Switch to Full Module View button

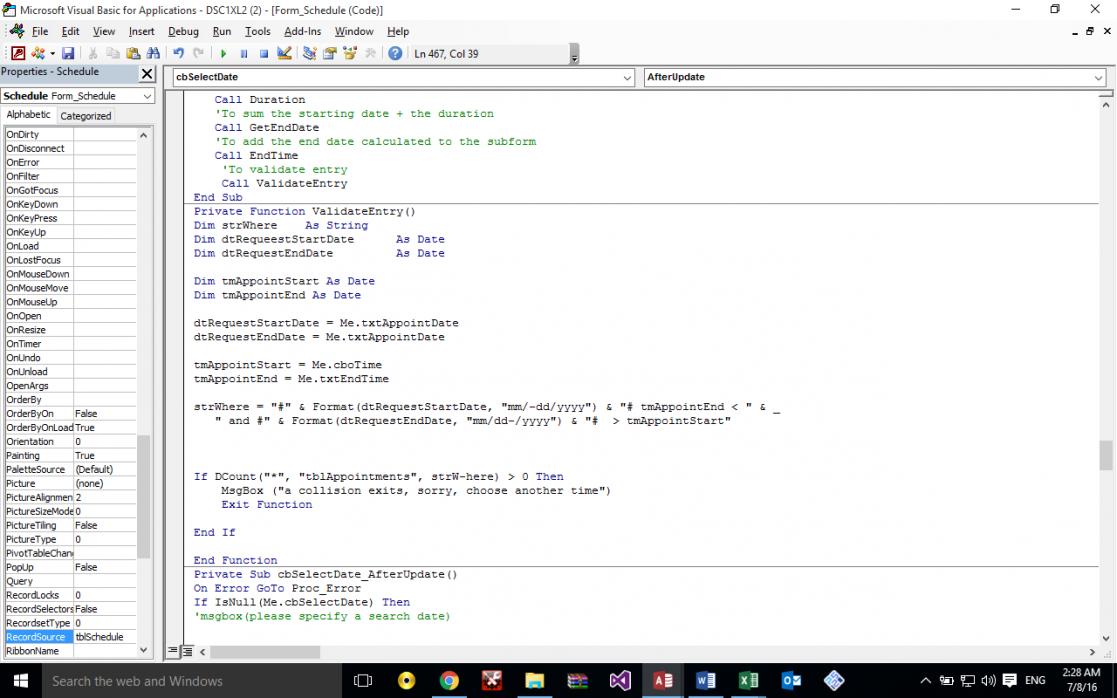185,652
